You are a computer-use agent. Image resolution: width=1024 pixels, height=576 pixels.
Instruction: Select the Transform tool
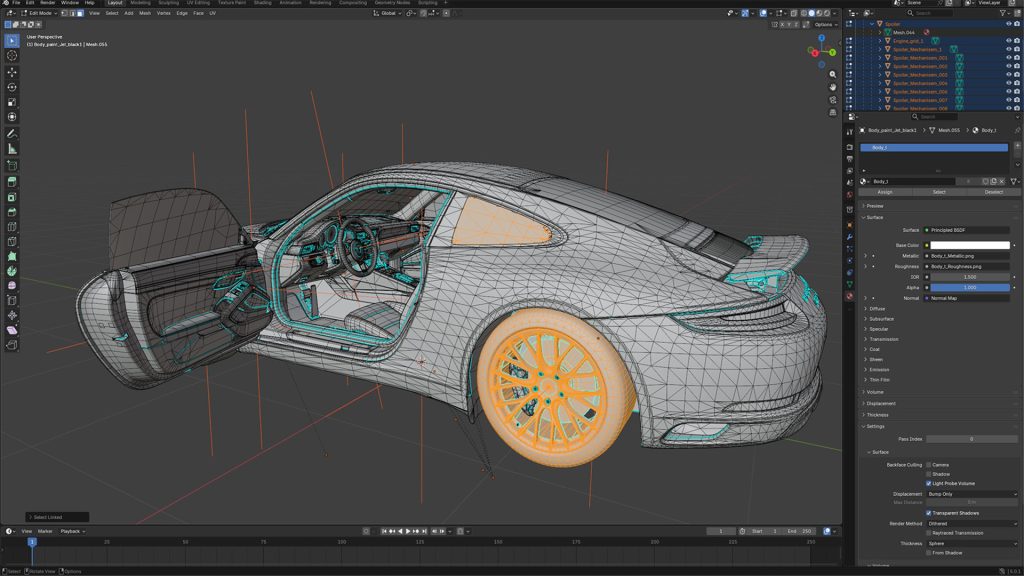point(12,117)
